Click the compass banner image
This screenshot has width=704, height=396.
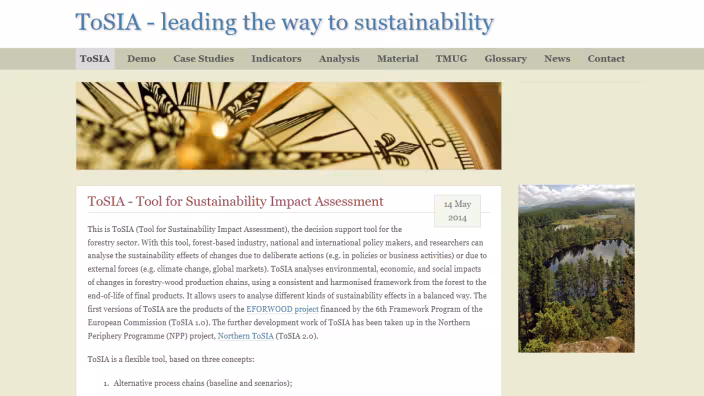289,126
